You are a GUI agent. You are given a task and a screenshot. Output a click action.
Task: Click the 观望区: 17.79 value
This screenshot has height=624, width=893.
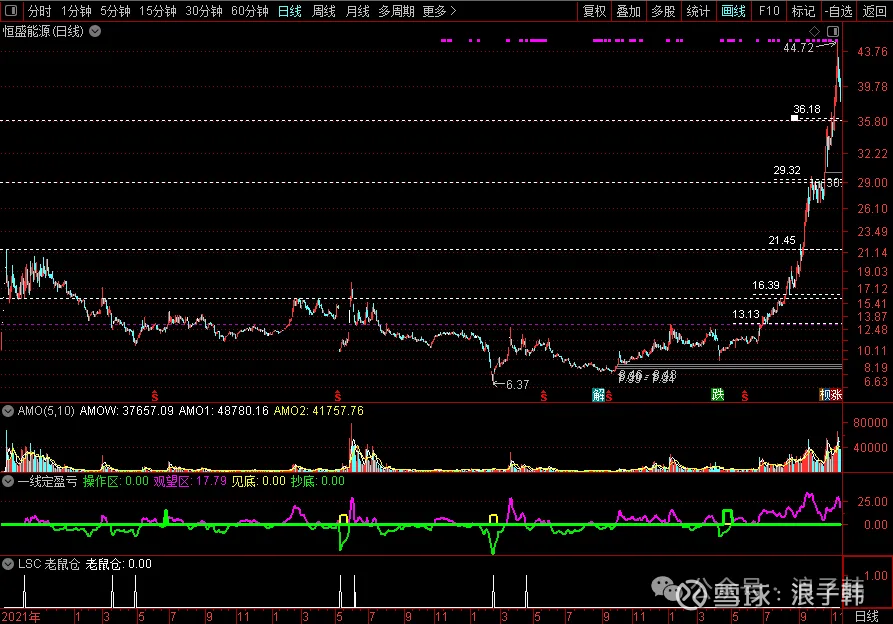point(190,481)
